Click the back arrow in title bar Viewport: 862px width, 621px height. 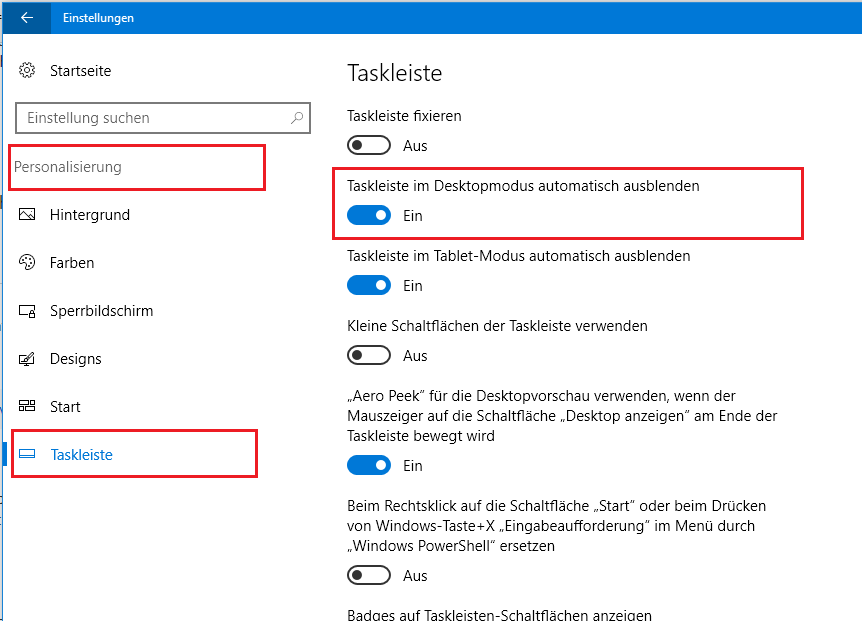click(x=26, y=18)
